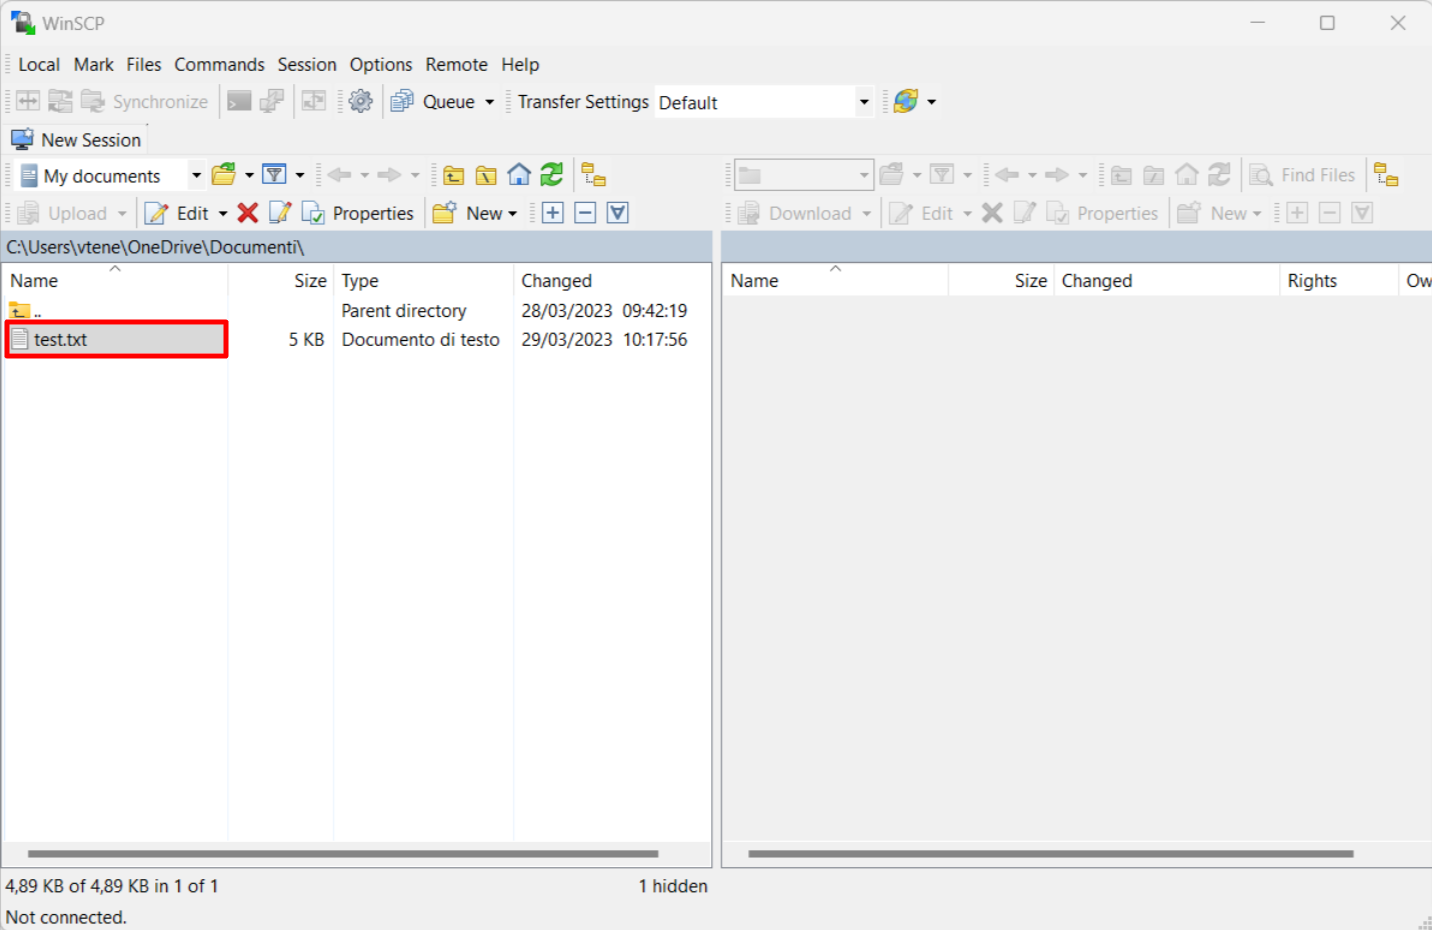Click the Synchronize button

coord(145,101)
